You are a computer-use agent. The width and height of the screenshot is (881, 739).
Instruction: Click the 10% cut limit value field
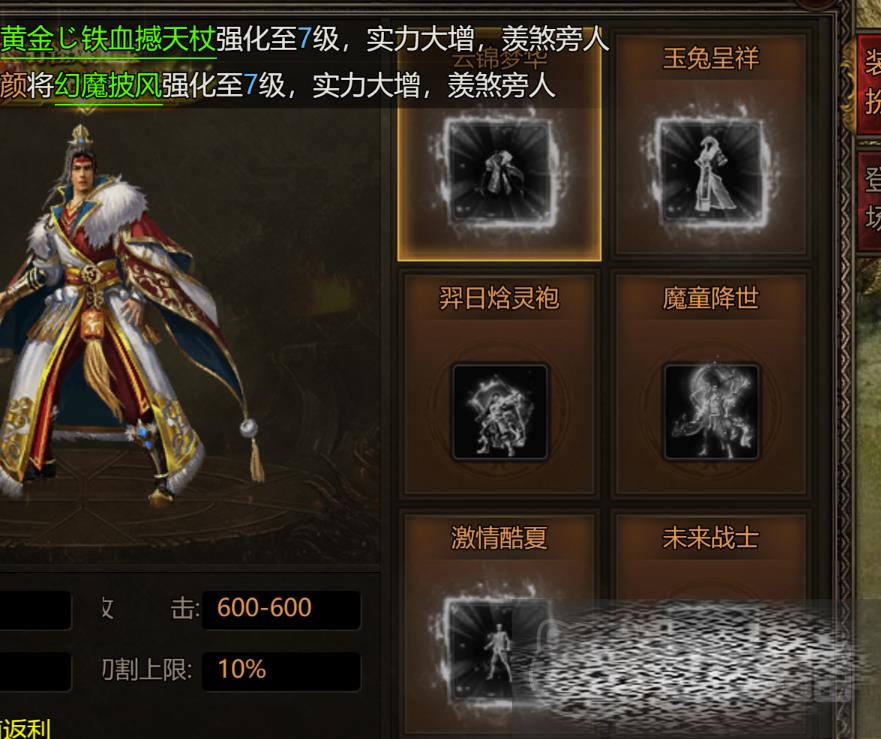click(281, 670)
